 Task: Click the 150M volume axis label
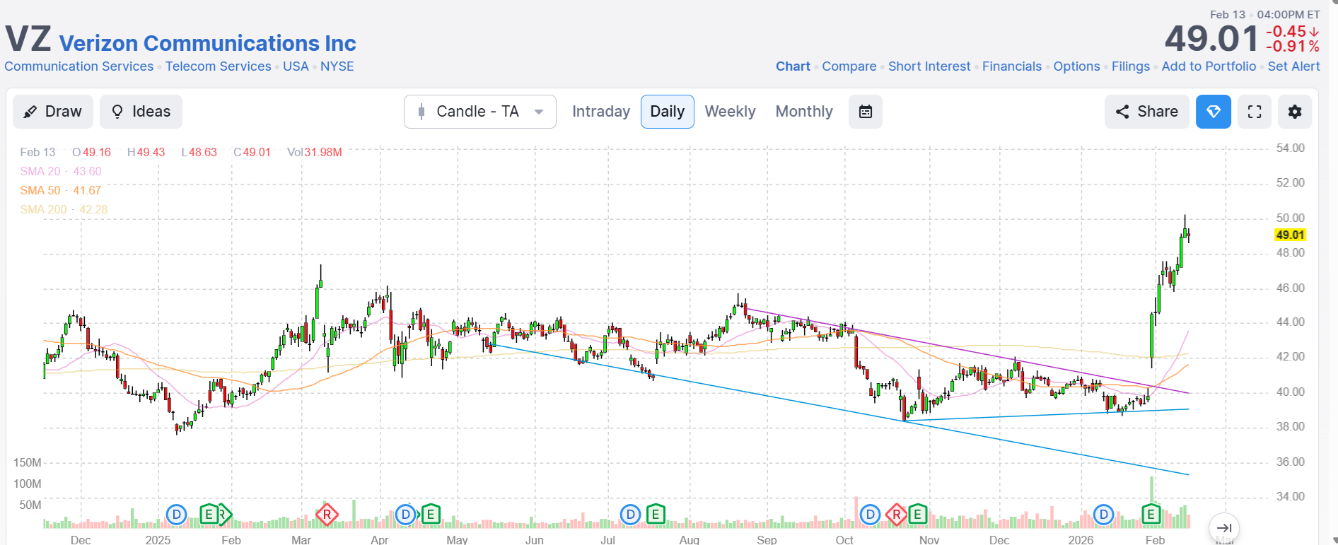pyautogui.click(x=27, y=463)
